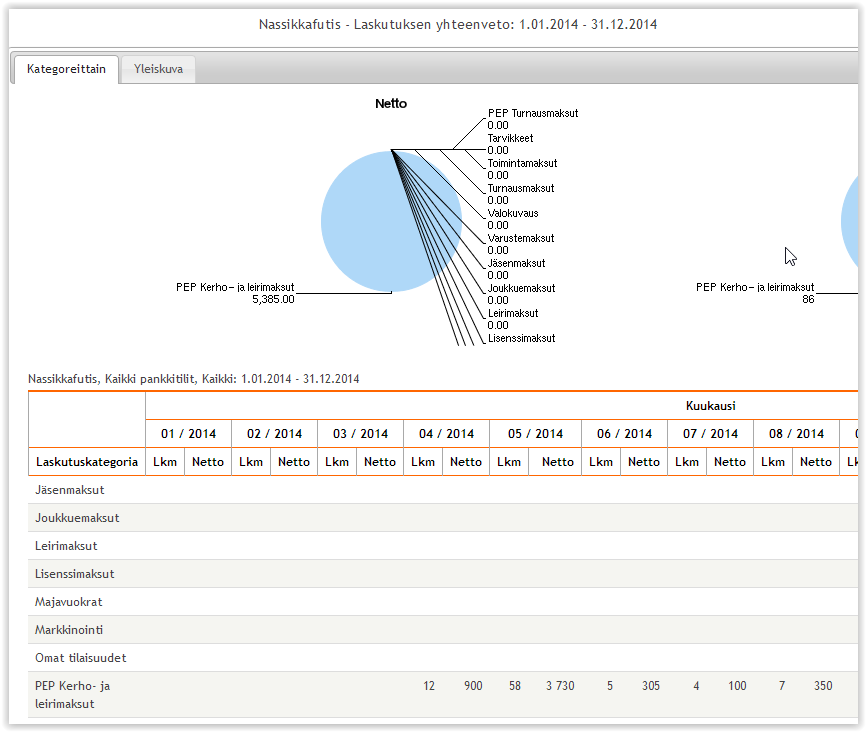Select the PEP Kerho- ja leirimaksut row label
Viewport: 866px width, 732px height.
(72, 695)
